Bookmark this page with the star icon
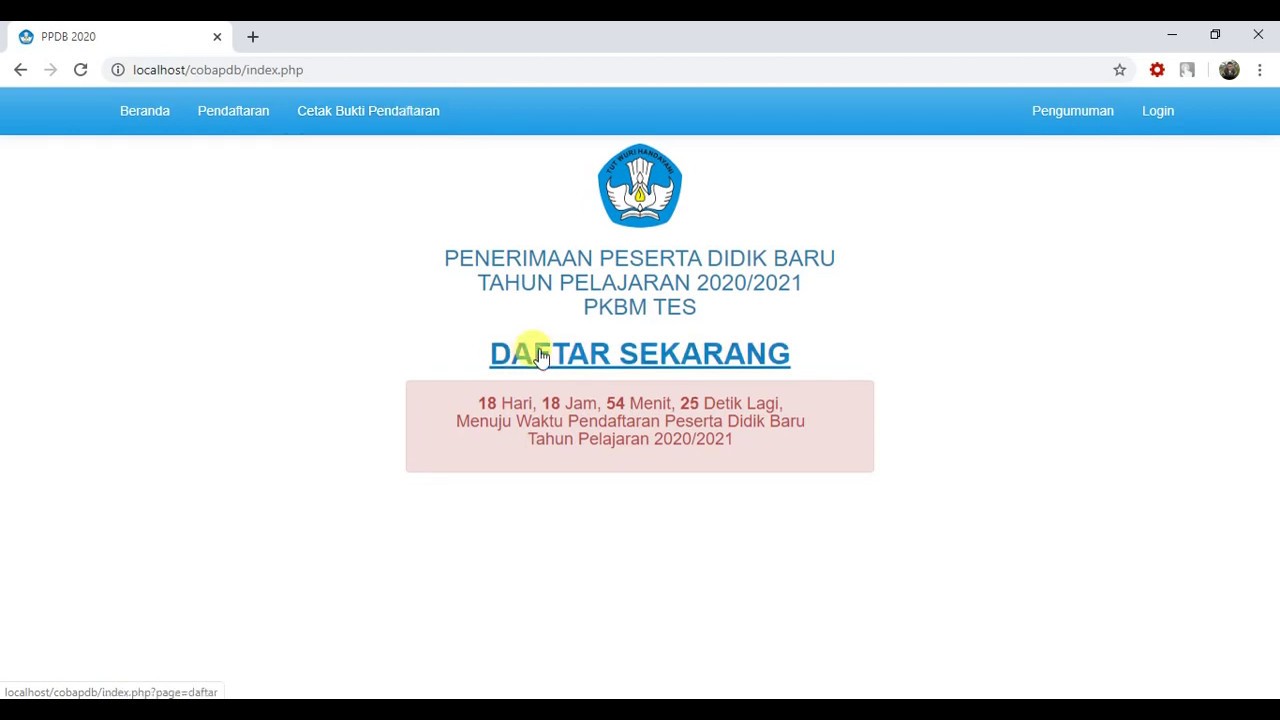The image size is (1280, 720). 1120,70
